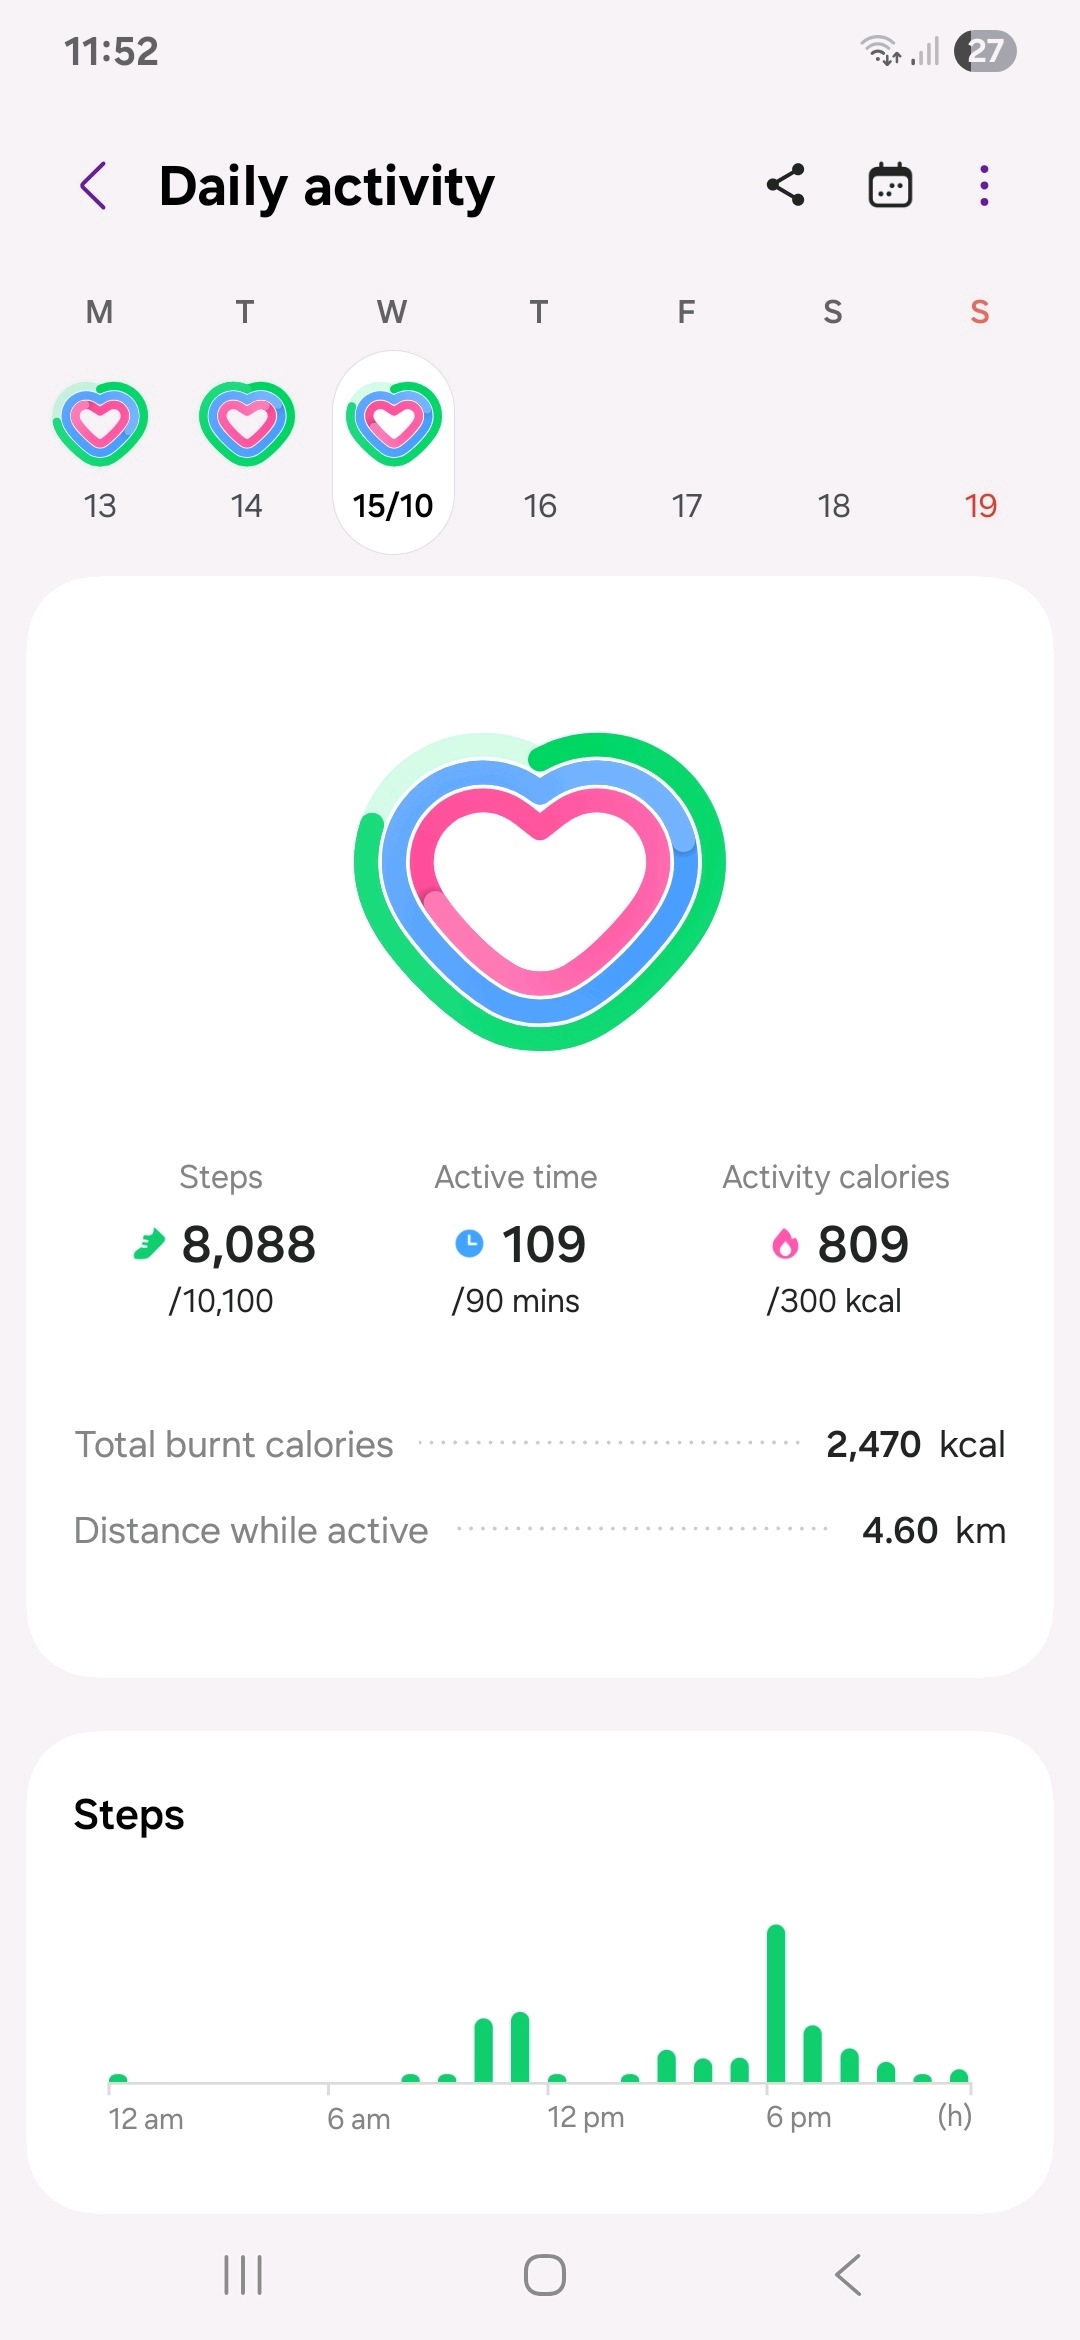Select Tuesday 14 heart icon
This screenshot has height=2340, width=1080.
coord(247,423)
